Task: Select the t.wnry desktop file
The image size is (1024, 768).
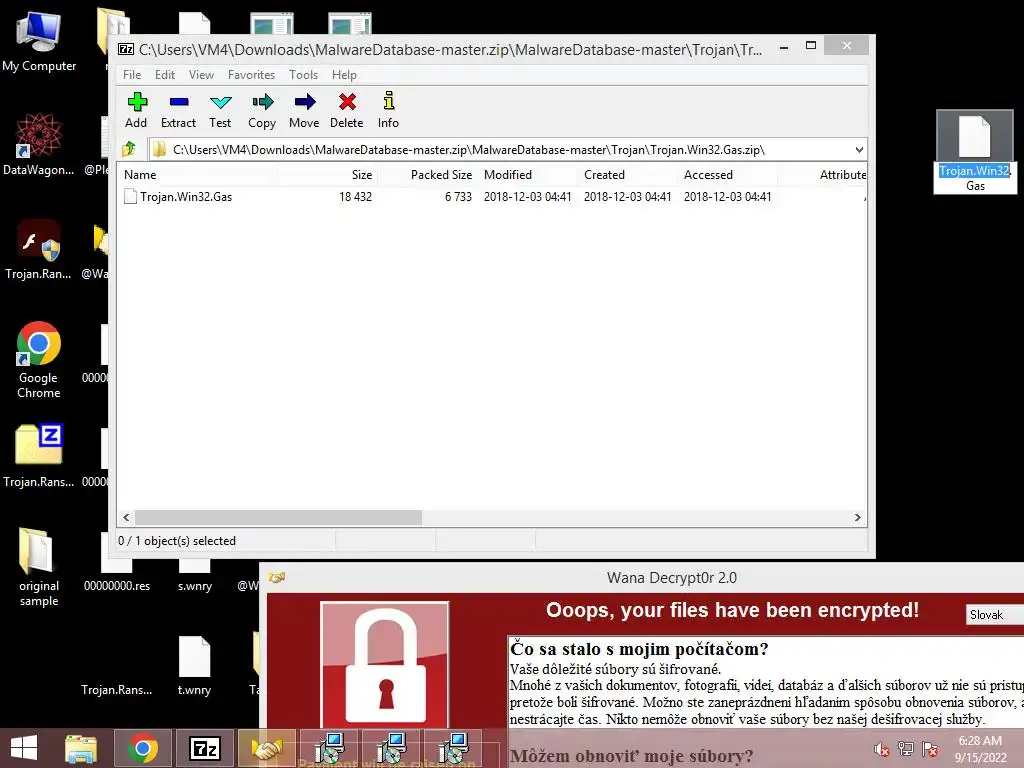Action: click(x=195, y=666)
